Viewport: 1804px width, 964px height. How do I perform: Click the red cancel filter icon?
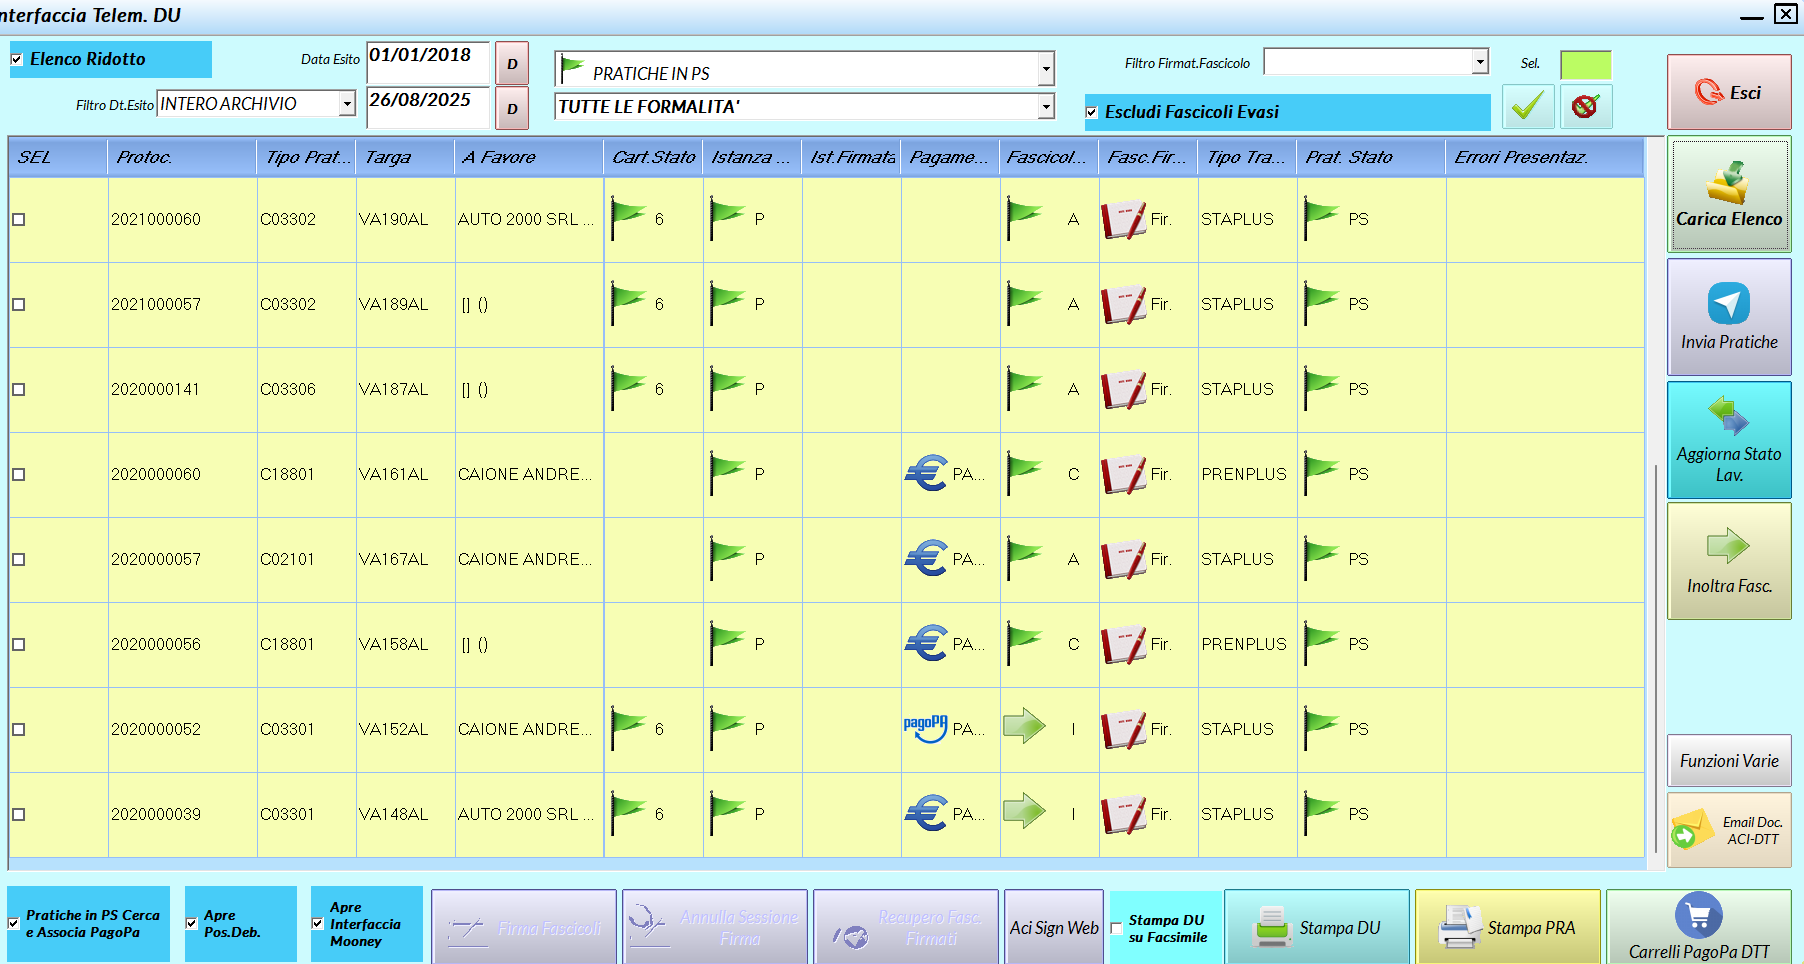coord(1585,107)
